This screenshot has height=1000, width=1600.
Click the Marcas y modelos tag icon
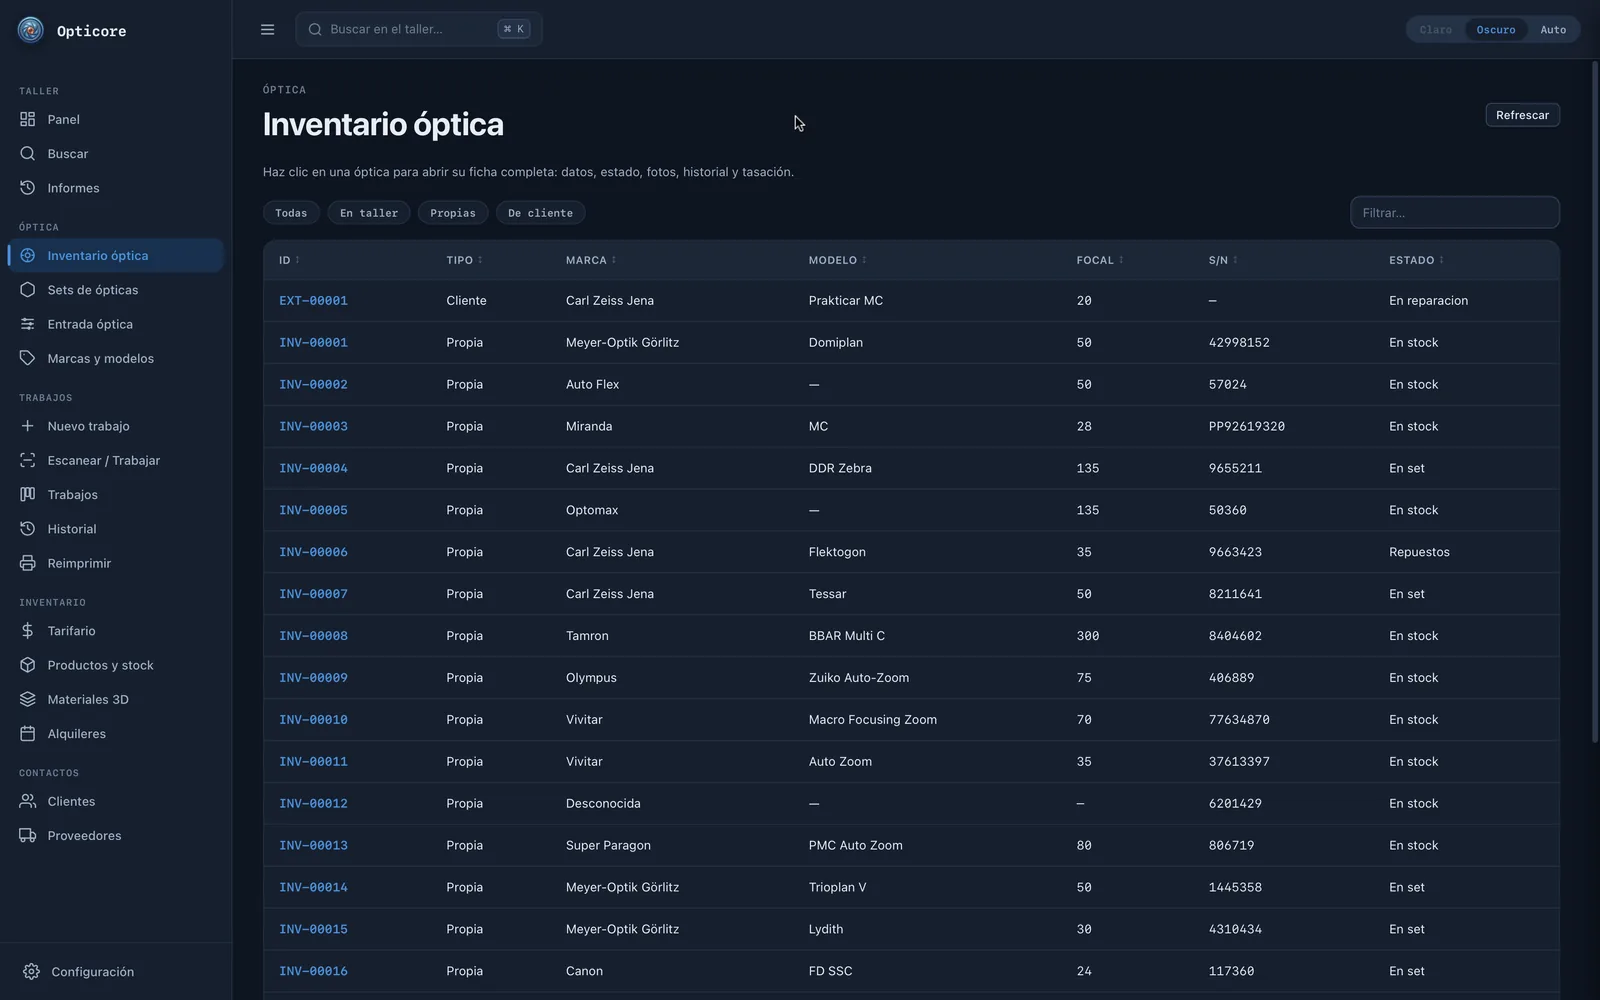[x=27, y=358]
